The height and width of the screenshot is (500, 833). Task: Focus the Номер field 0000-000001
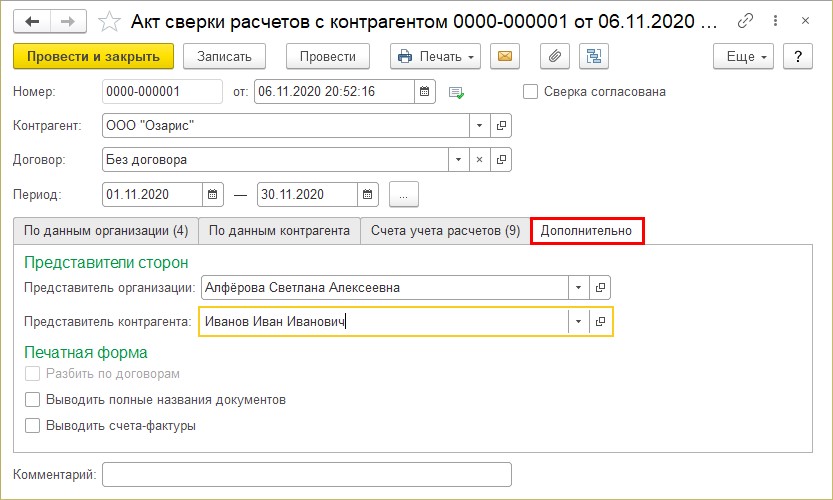click(x=162, y=91)
